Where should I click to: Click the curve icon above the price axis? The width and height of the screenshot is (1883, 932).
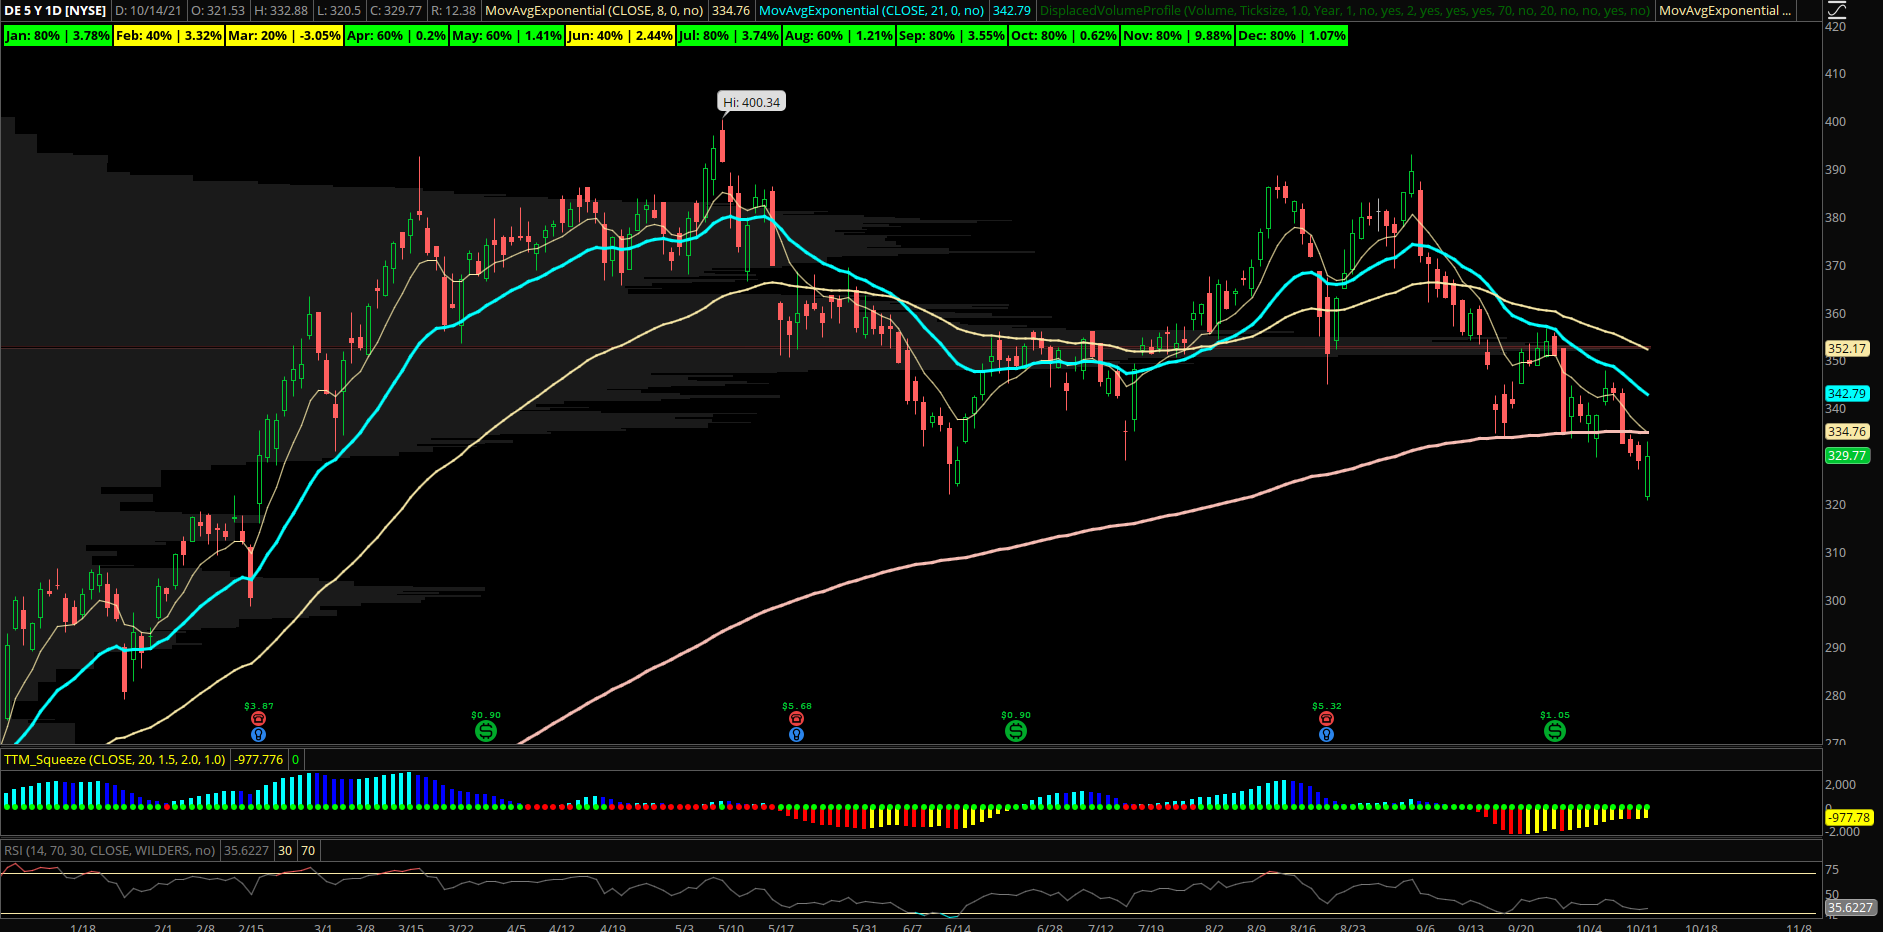pos(1836,11)
